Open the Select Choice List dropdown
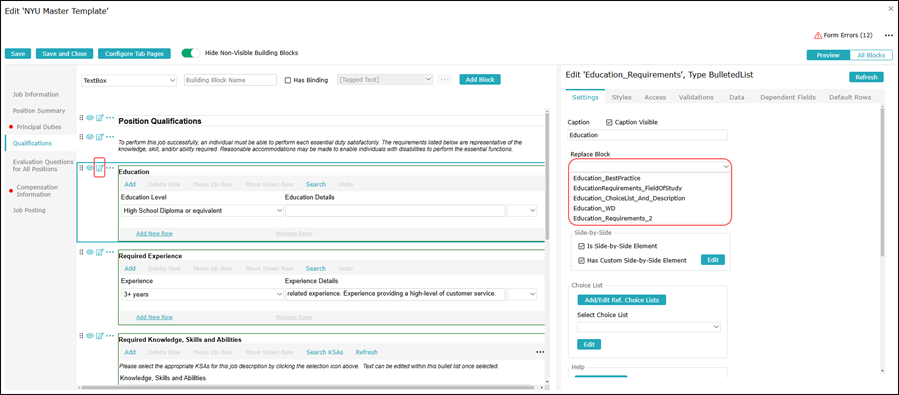This screenshot has height=395, width=899. click(648, 327)
